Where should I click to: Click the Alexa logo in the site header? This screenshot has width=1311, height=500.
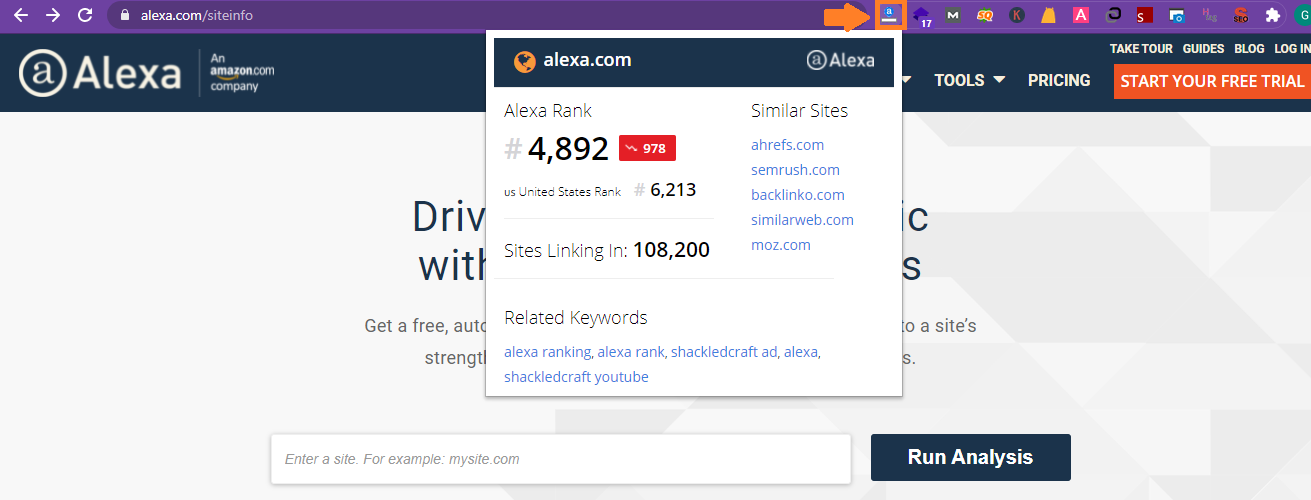(x=99, y=73)
